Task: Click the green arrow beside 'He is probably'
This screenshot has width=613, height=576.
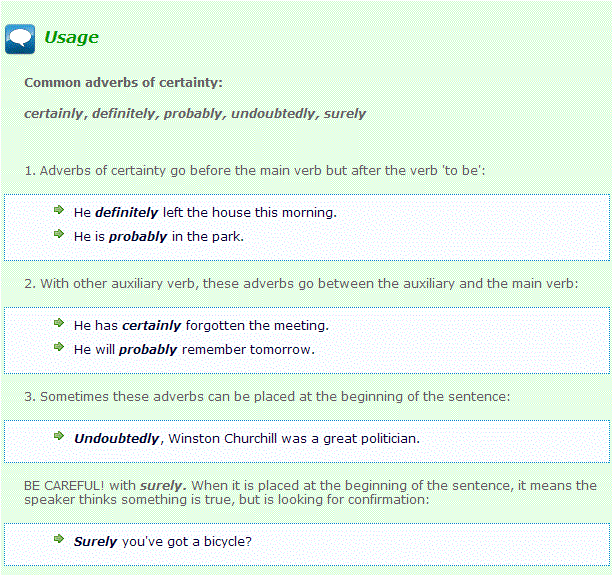Action: point(59,235)
